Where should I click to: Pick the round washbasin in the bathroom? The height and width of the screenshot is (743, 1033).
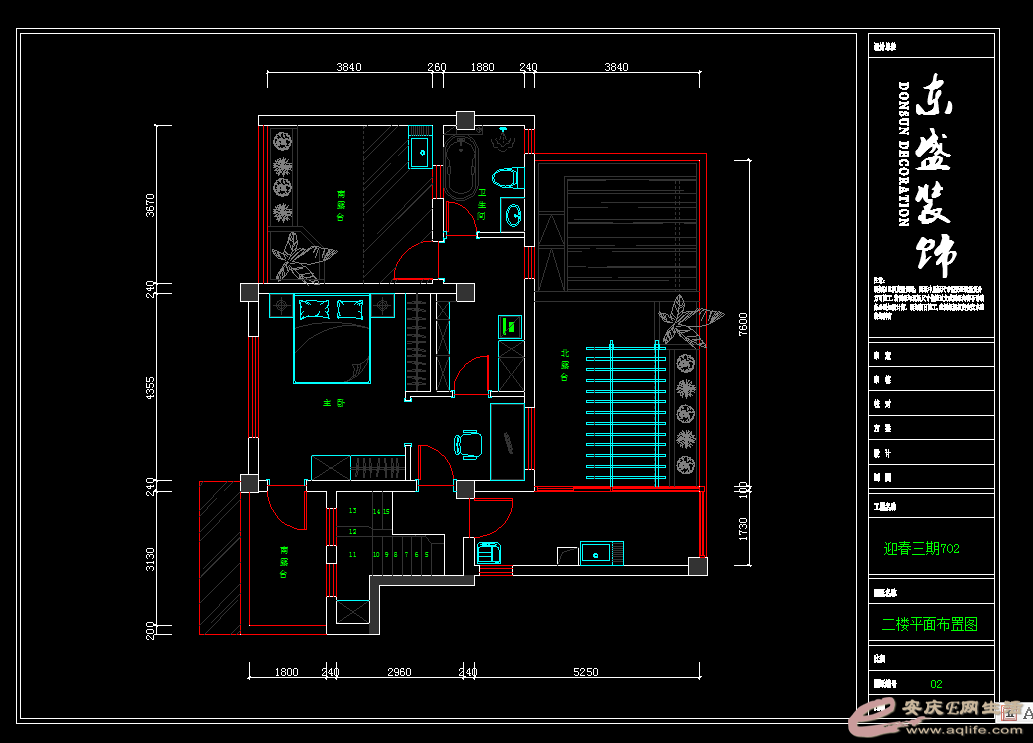coord(513,215)
